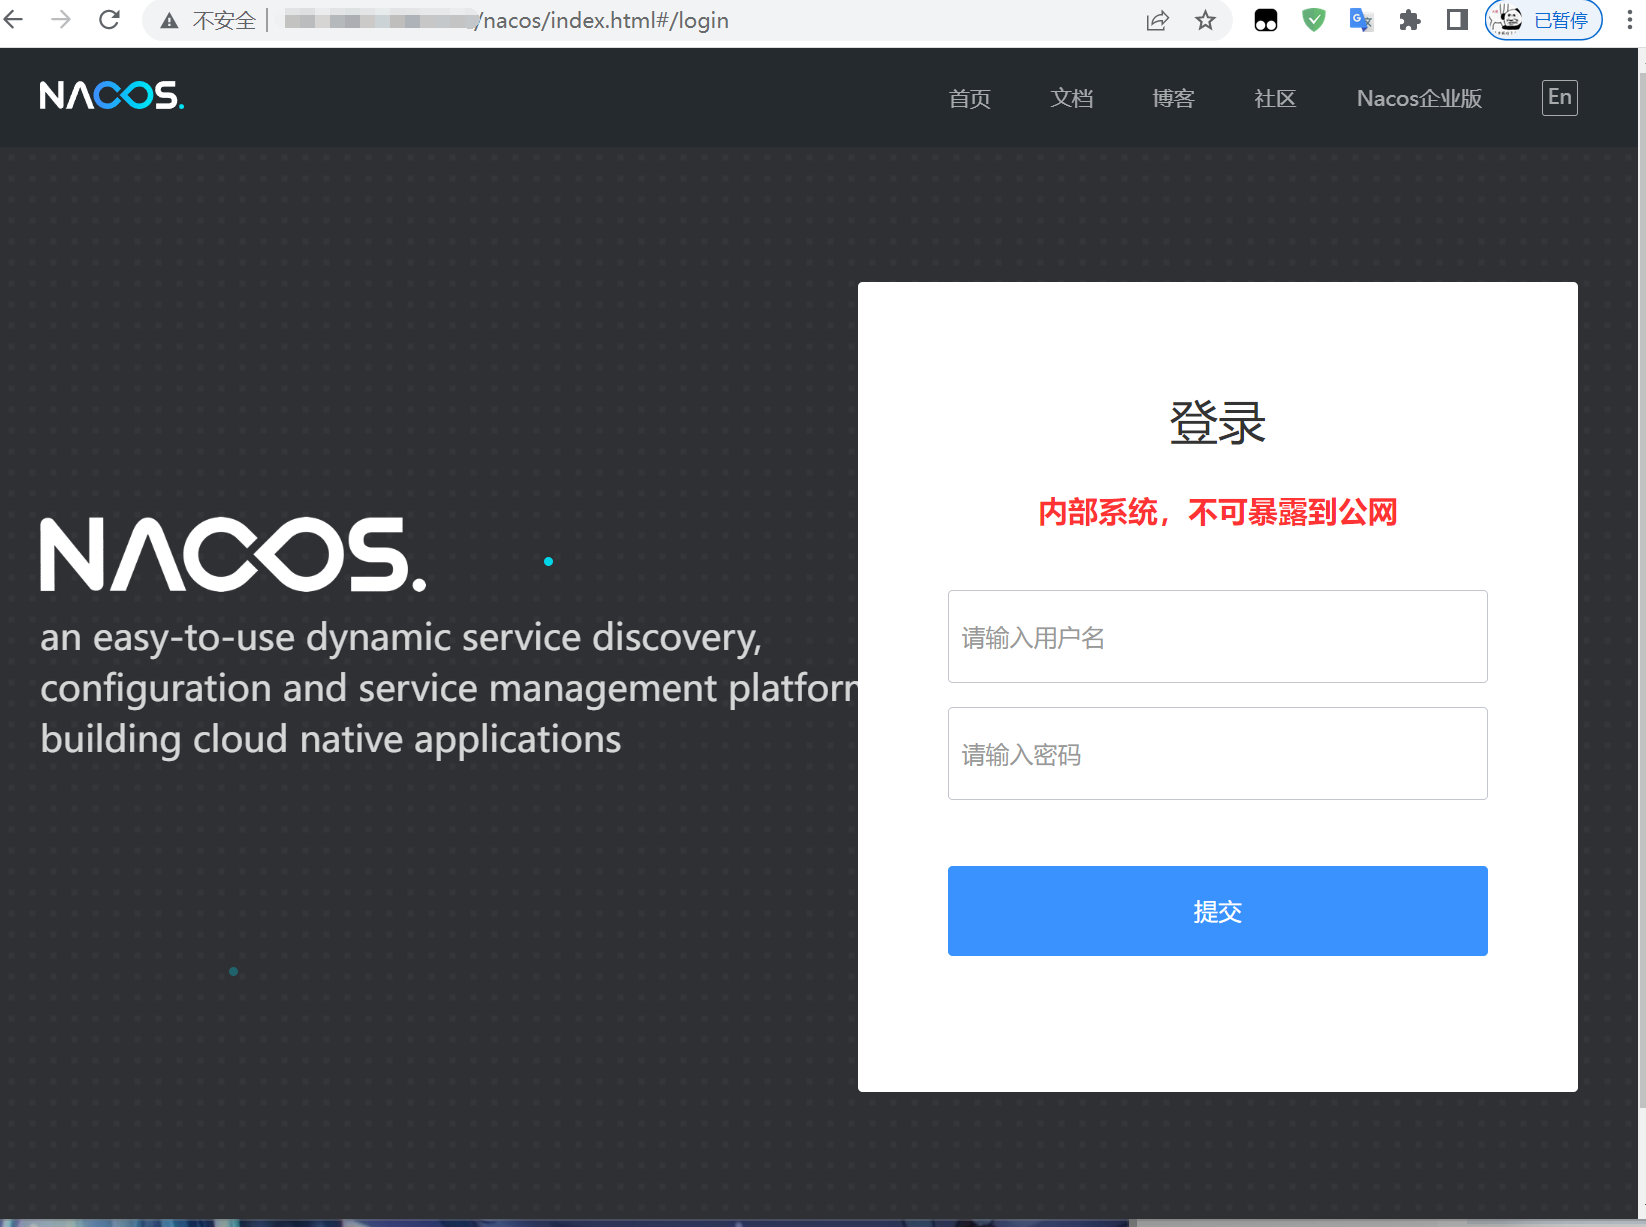This screenshot has width=1646, height=1227.
Task: Open the Extensions puzzle piece menu
Action: pos(1410,20)
